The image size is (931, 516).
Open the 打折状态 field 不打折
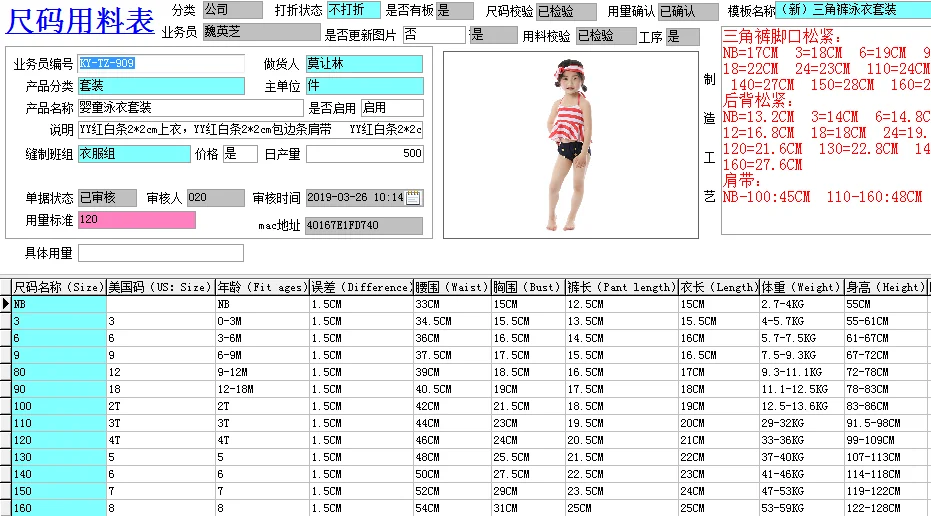coord(354,10)
